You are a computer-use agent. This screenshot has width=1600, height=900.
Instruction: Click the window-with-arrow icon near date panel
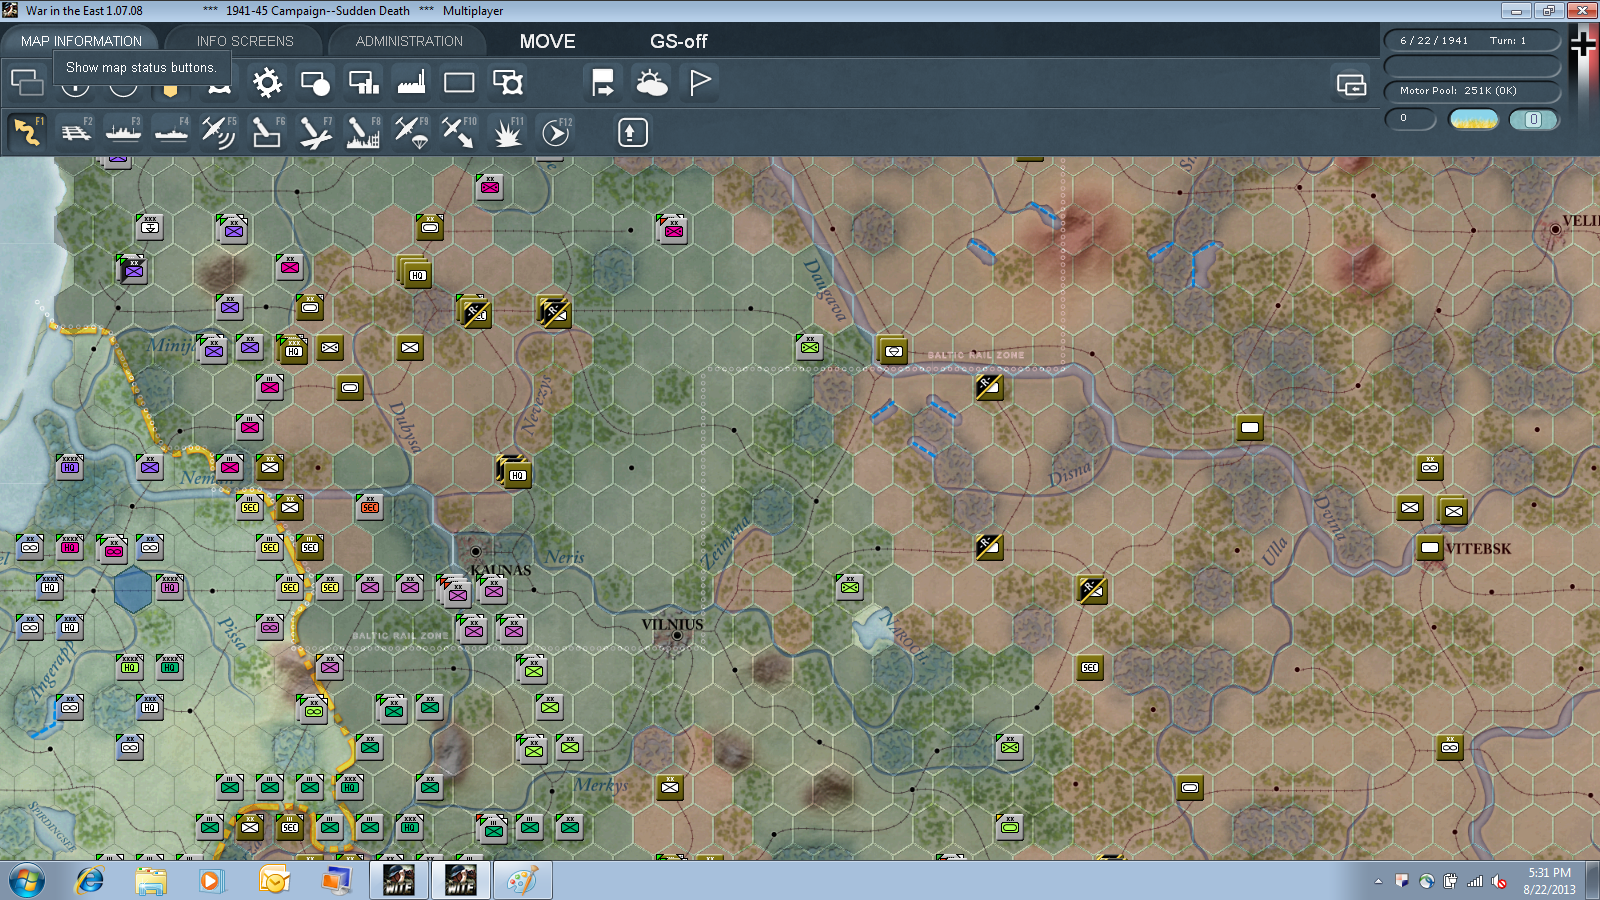click(x=1351, y=85)
